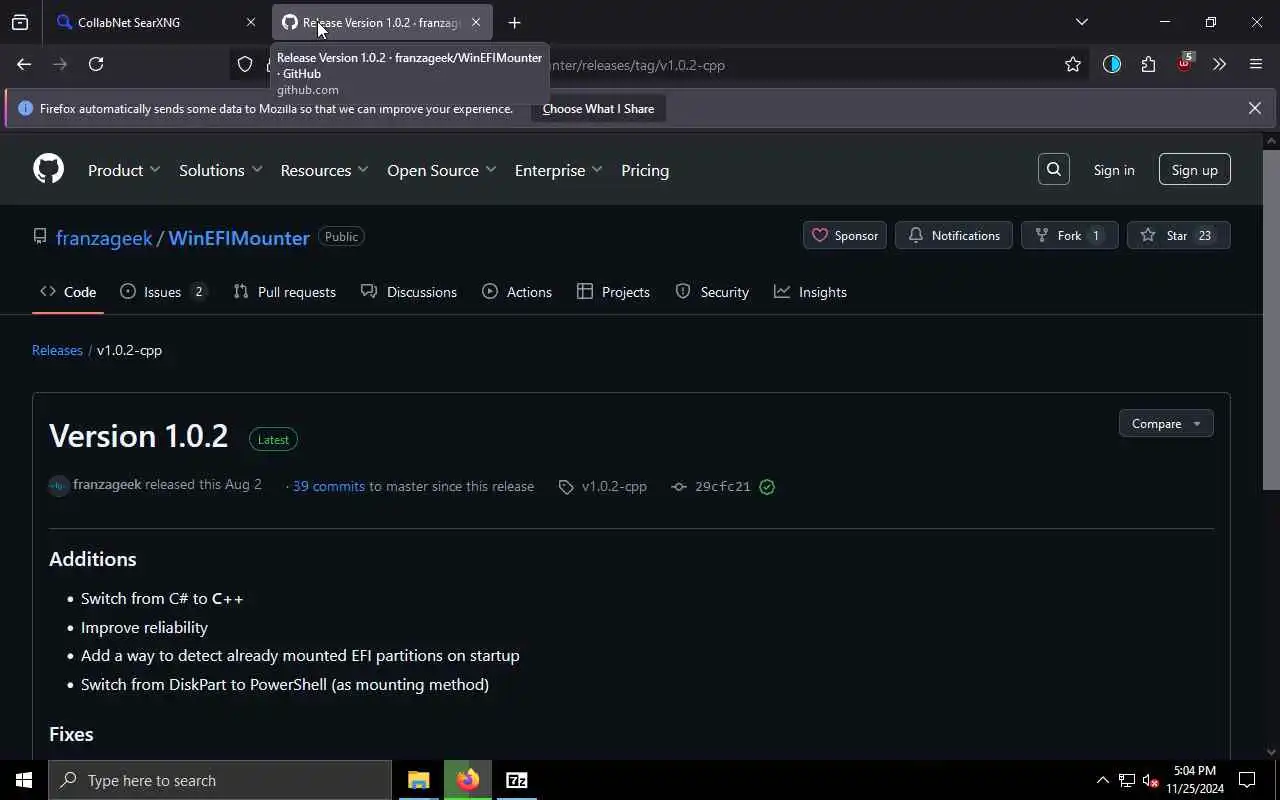Open the v1.0.2-cpp tag link
Viewport: 1280px width, 800px height.
click(x=603, y=486)
